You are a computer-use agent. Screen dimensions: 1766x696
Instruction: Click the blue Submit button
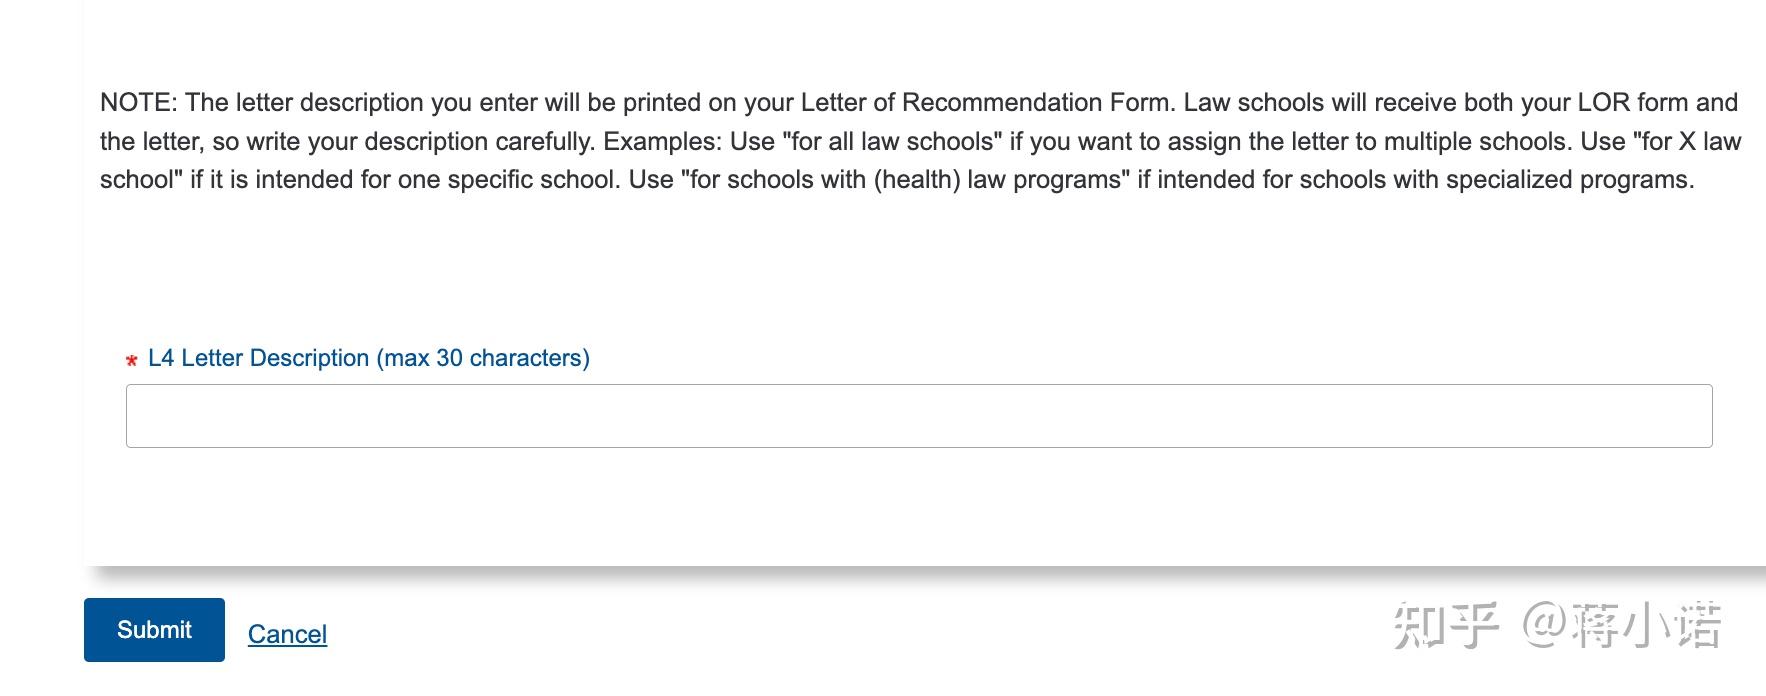click(154, 630)
